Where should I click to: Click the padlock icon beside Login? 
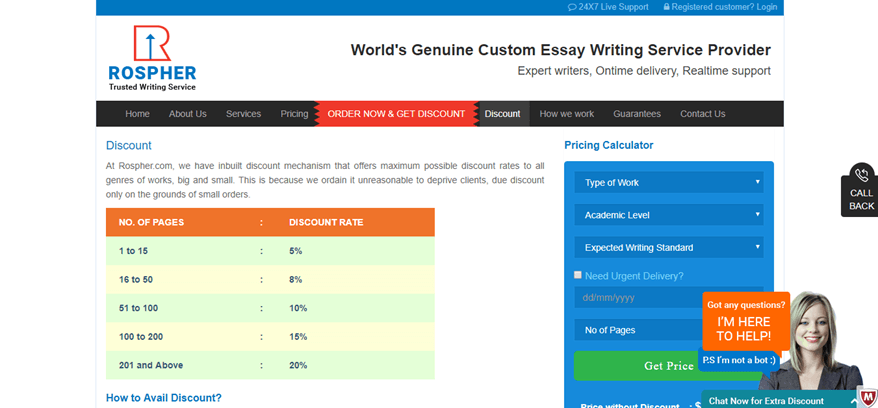pyautogui.click(x=666, y=7)
